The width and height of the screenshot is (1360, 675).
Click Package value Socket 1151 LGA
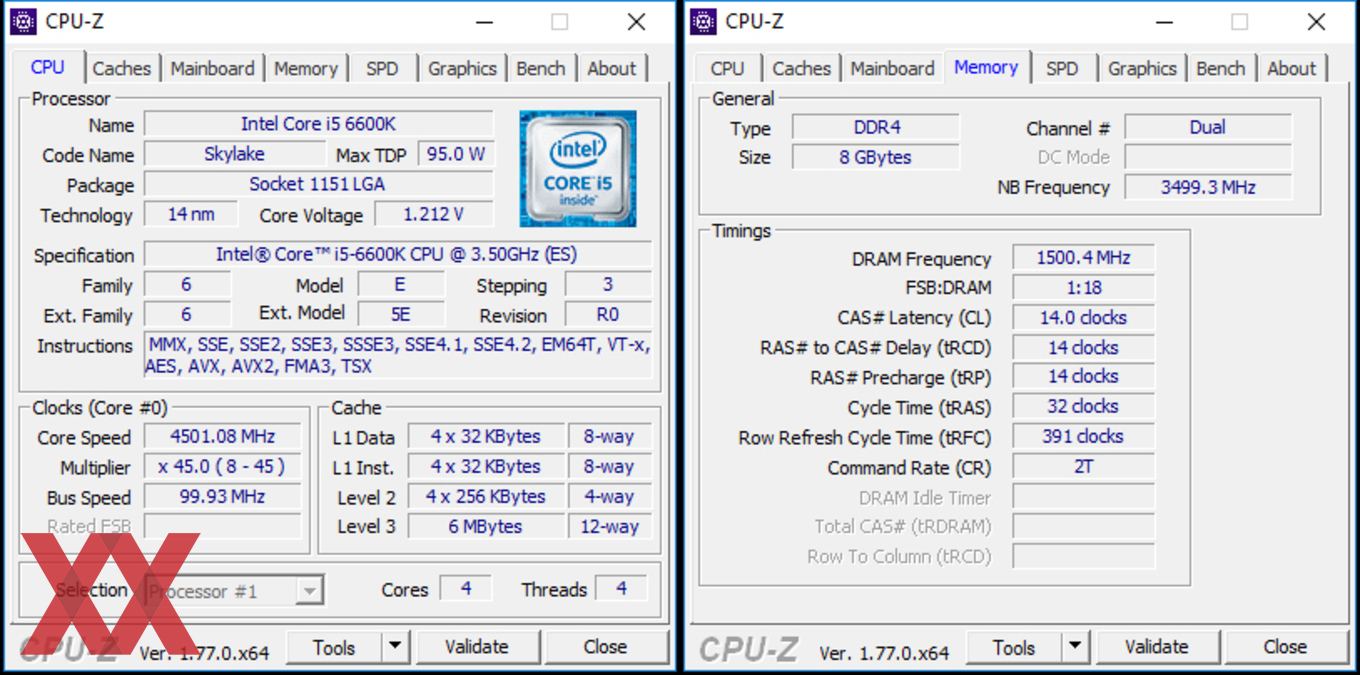click(x=318, y=184)
